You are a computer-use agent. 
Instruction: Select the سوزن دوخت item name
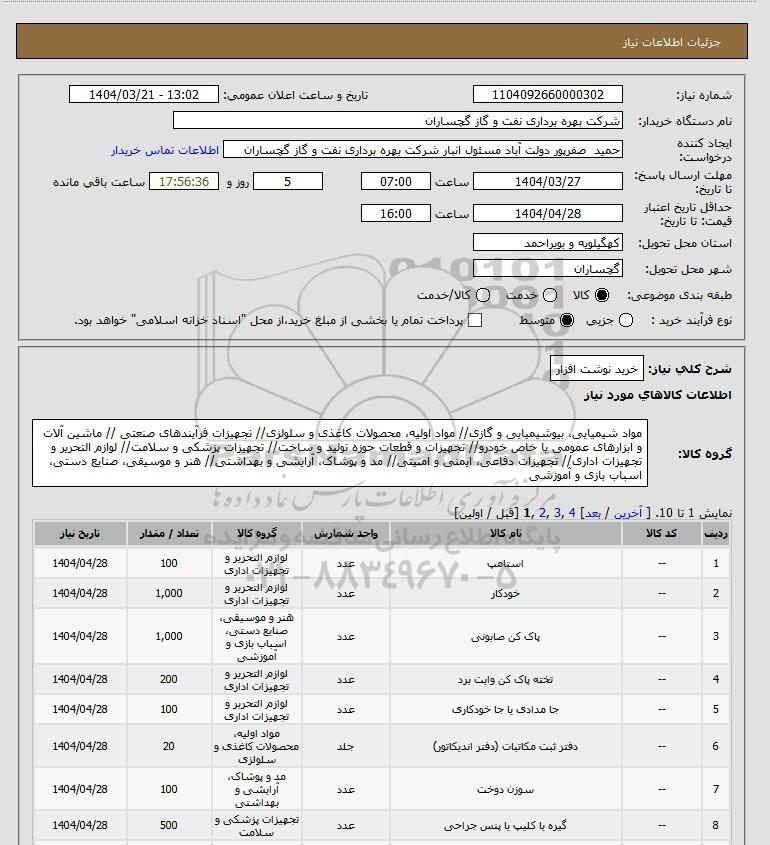(x=505, y=789)
